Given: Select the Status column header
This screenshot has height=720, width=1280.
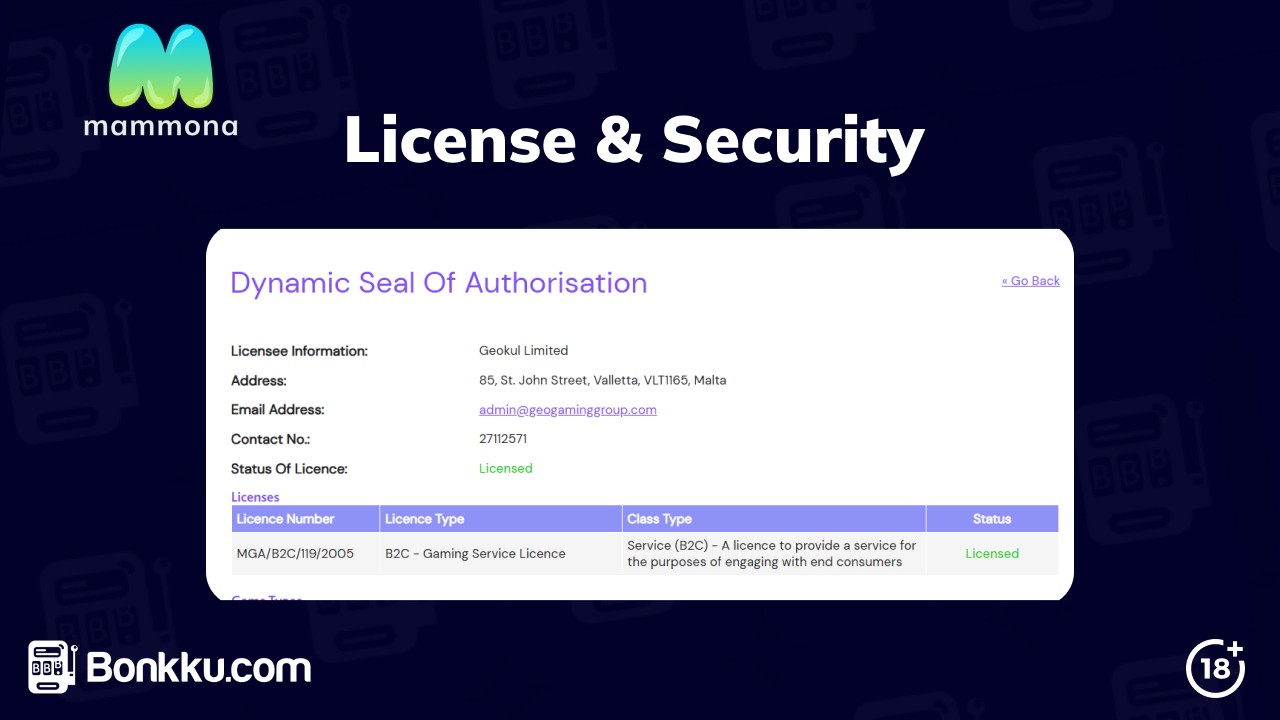Looking at the screenshot, I should pos(992,519).
